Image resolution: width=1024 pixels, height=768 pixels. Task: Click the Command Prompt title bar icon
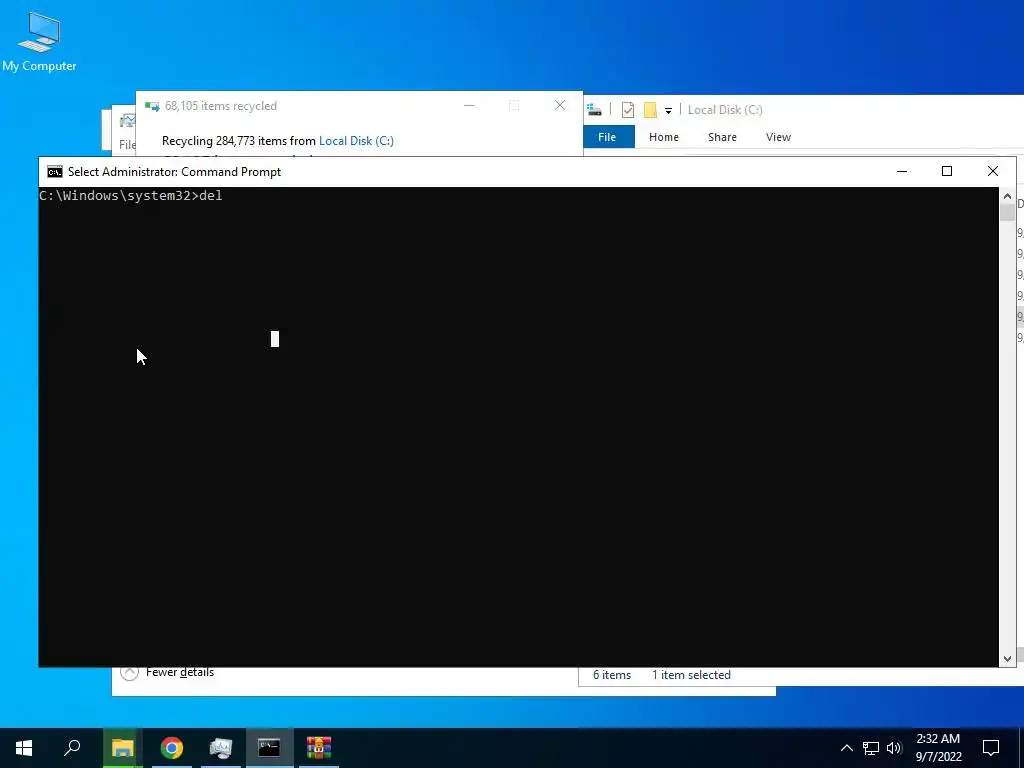(x=55, y=172)
